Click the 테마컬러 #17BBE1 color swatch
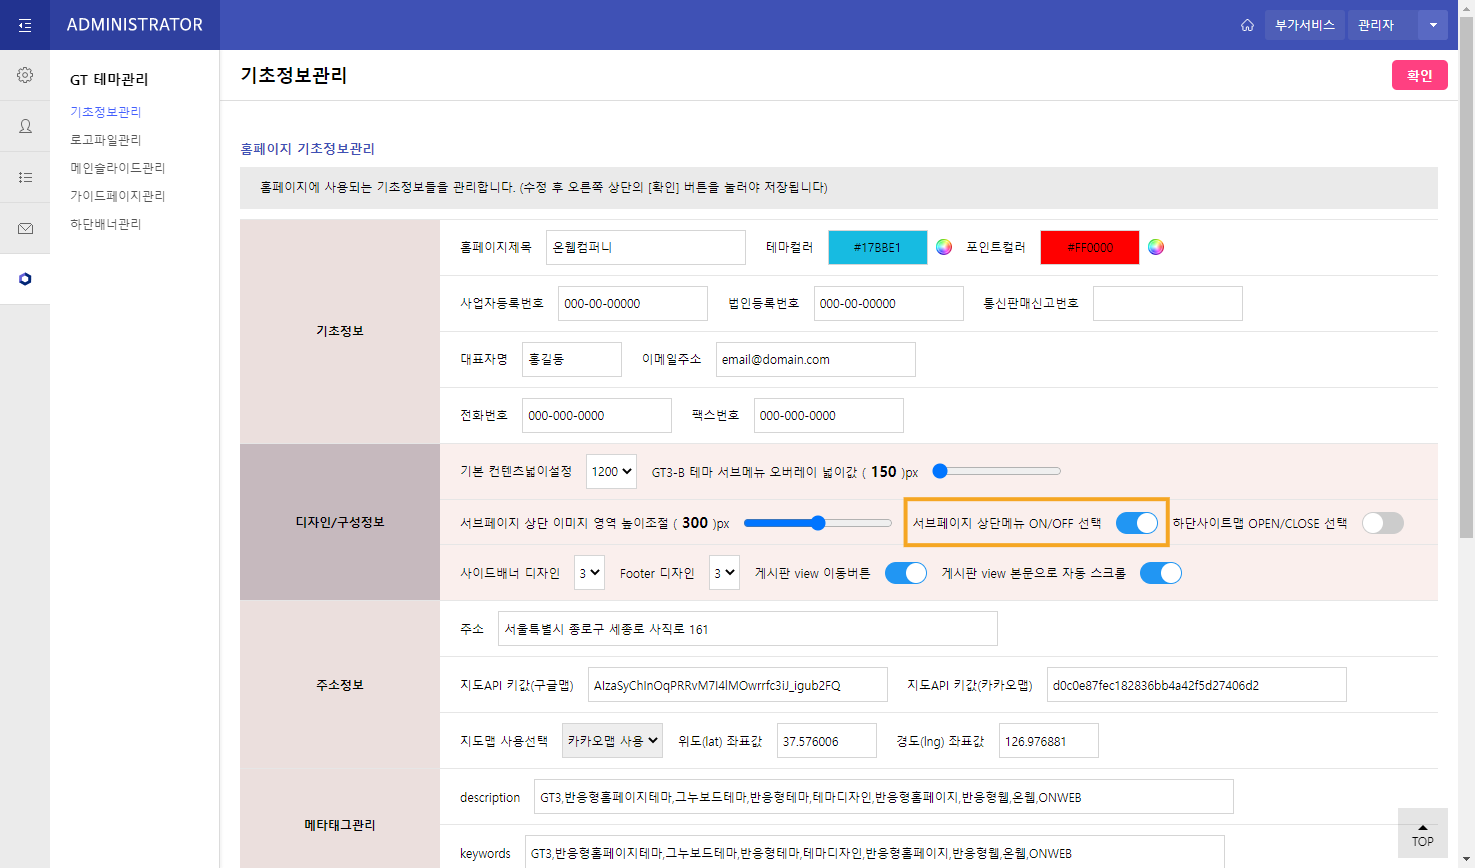 pyautogui.click(x=878, y=247)
